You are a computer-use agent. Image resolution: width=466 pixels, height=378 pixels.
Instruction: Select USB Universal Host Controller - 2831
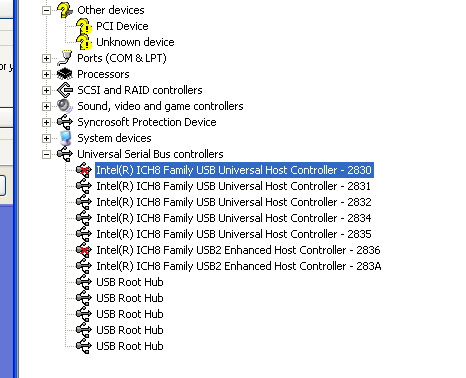tap(234, 186)
